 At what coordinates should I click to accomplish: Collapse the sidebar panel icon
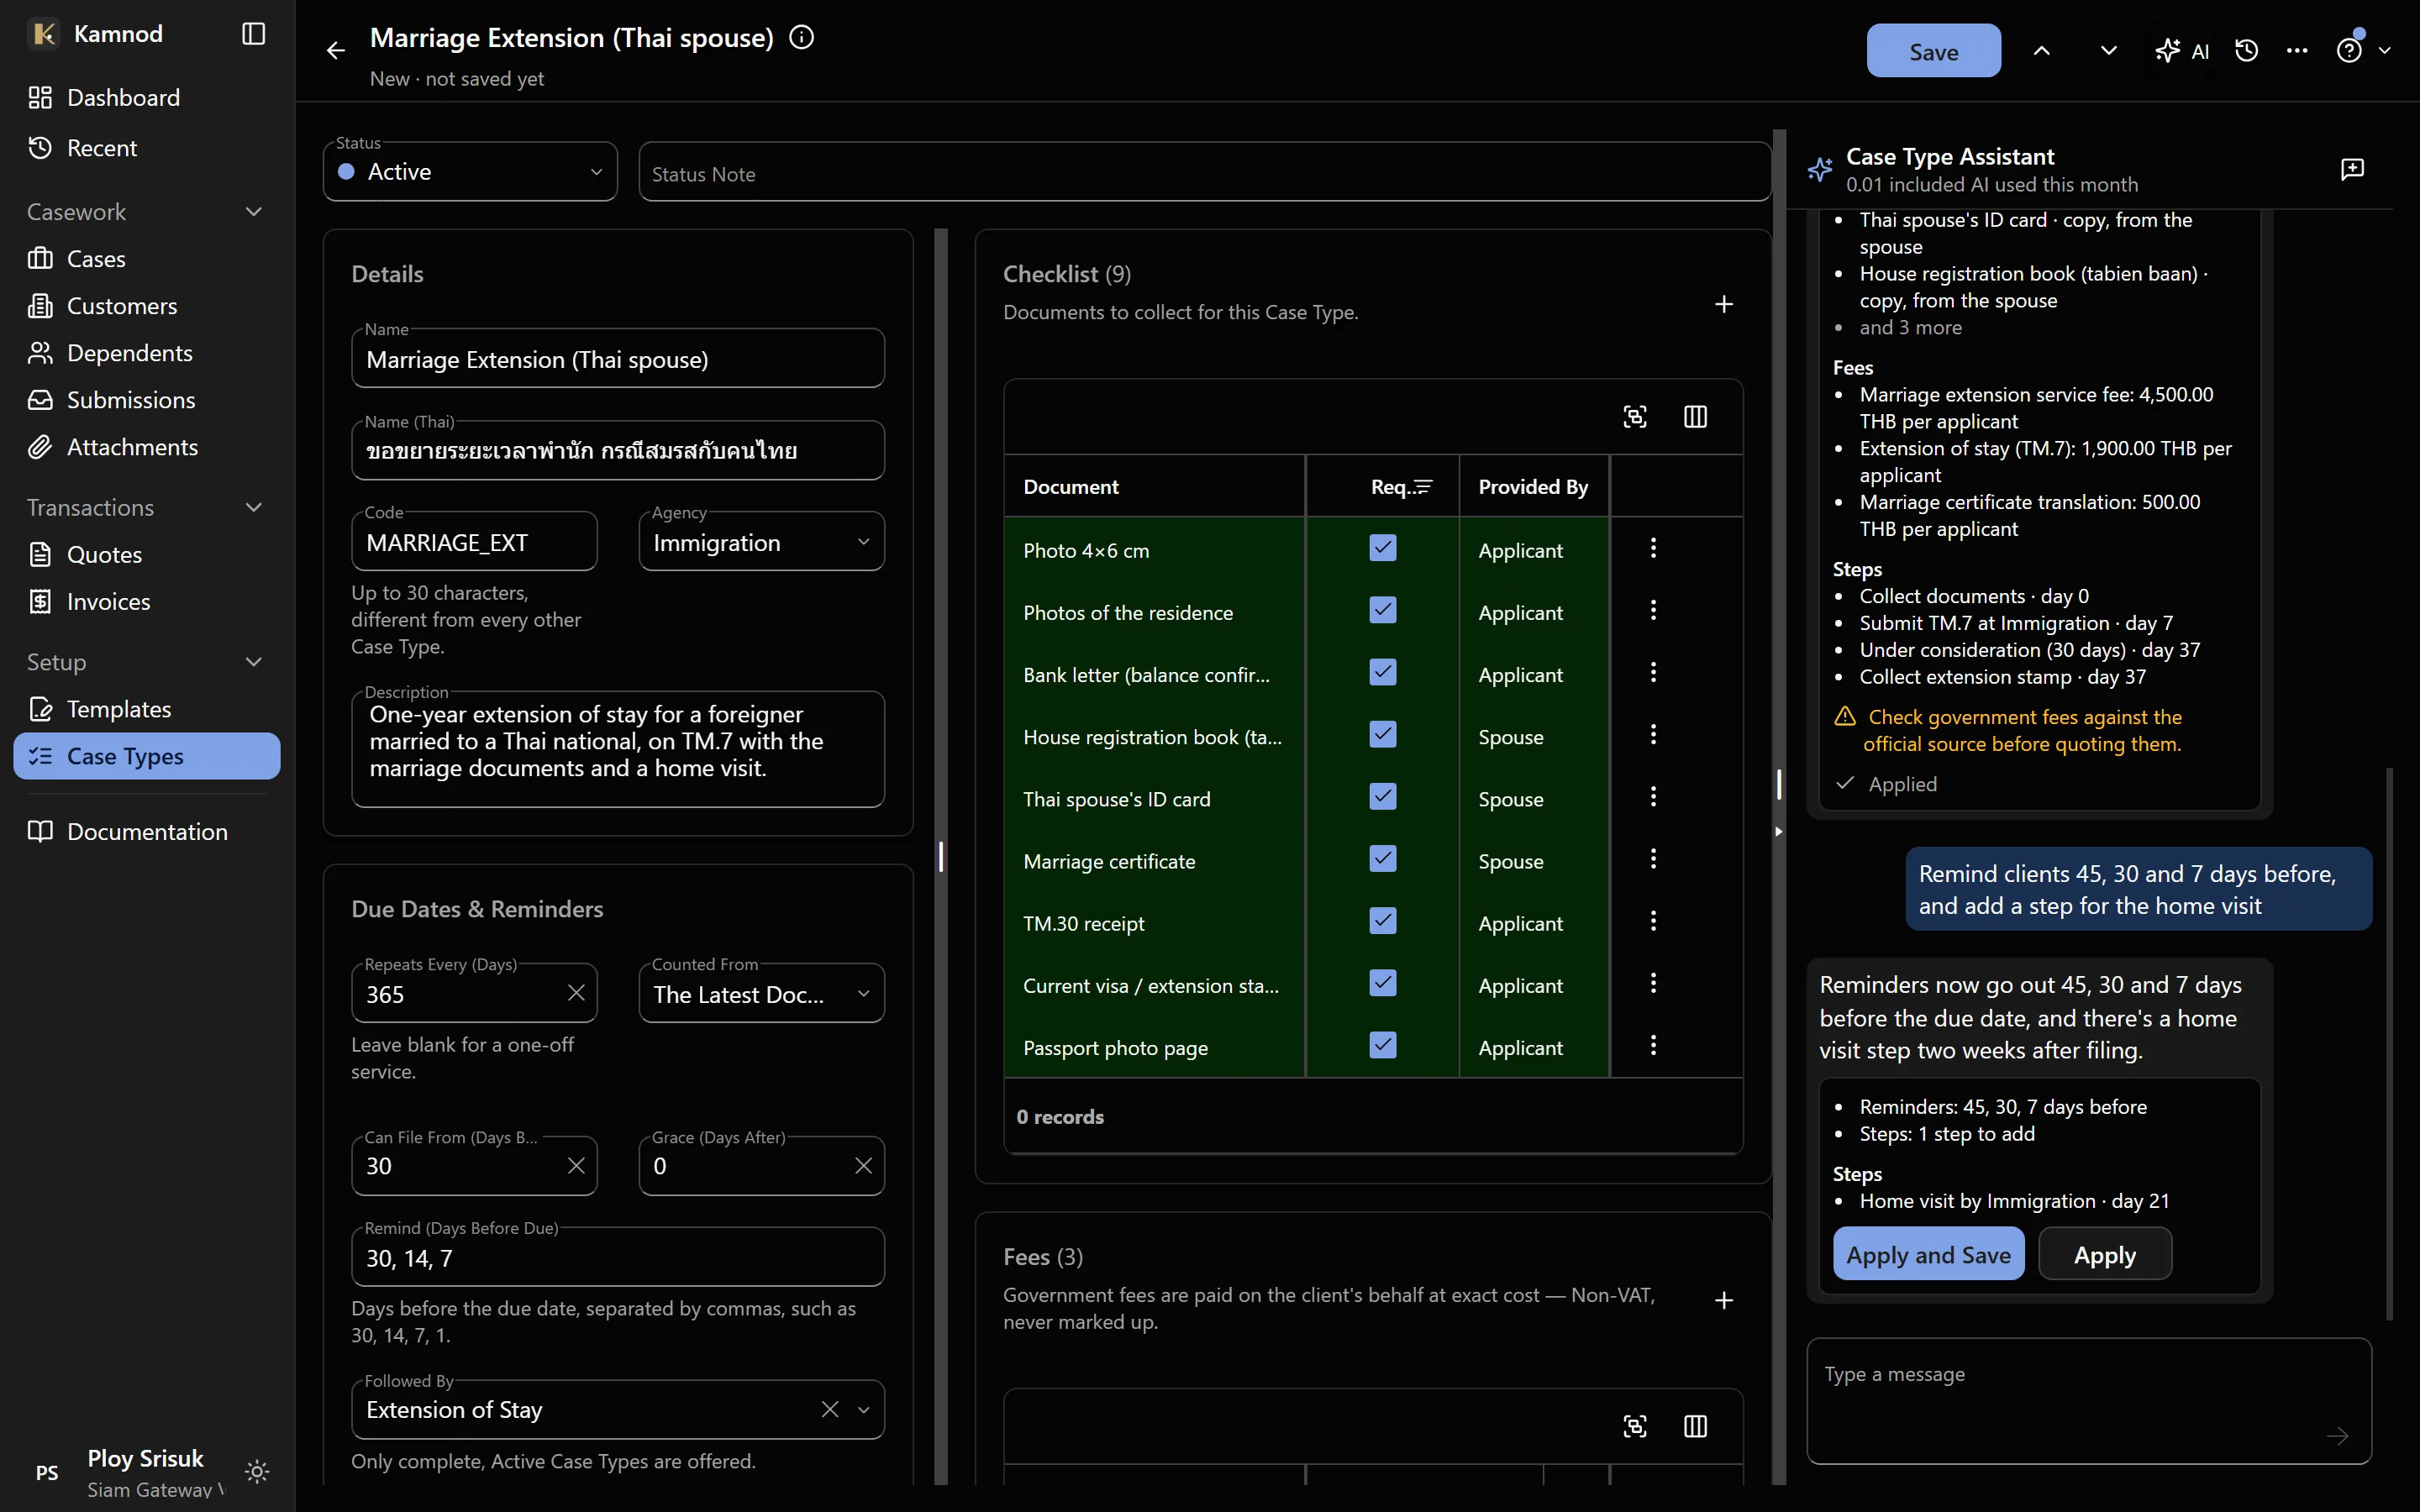(x=253, y=34)
